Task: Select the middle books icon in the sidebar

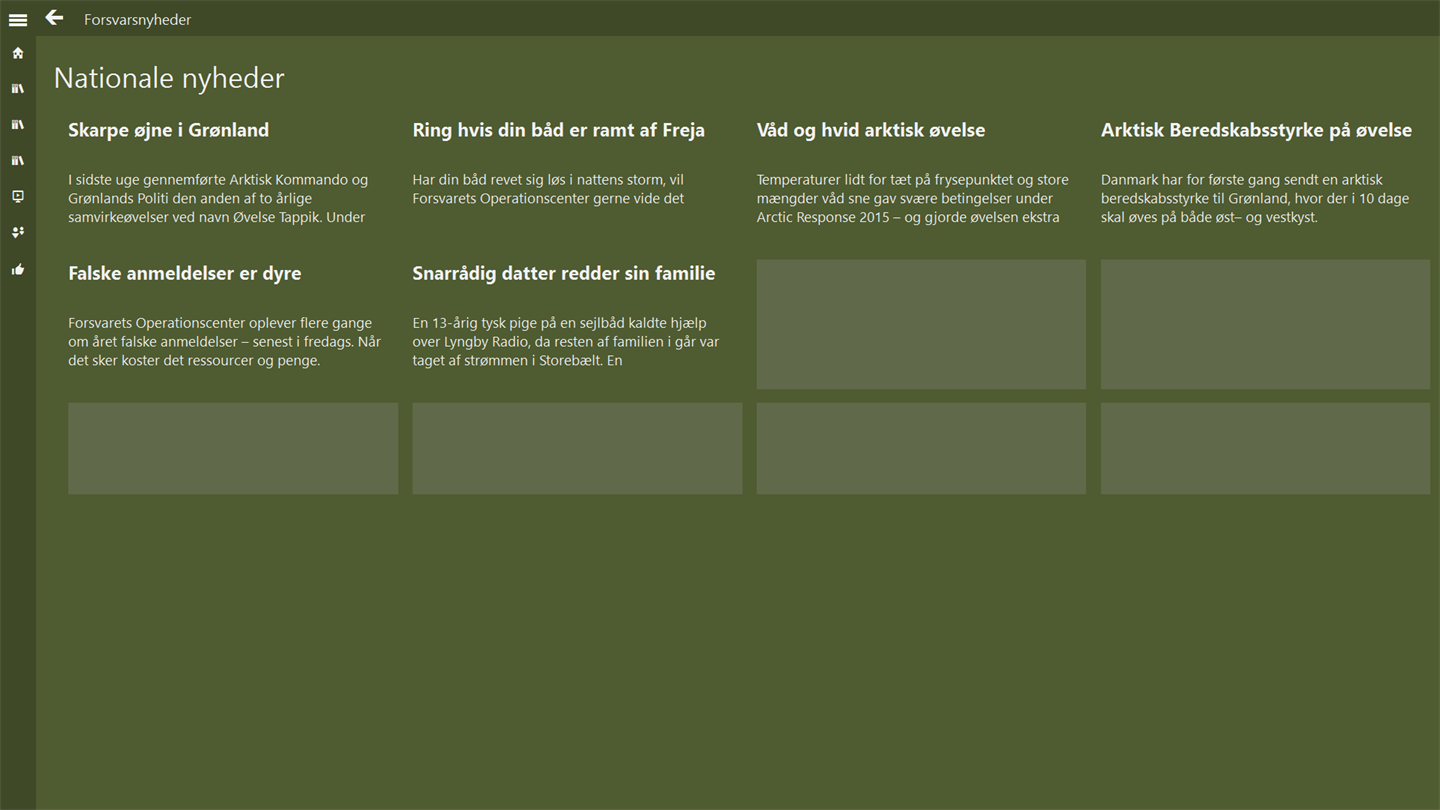Action: tap(18, 125)
